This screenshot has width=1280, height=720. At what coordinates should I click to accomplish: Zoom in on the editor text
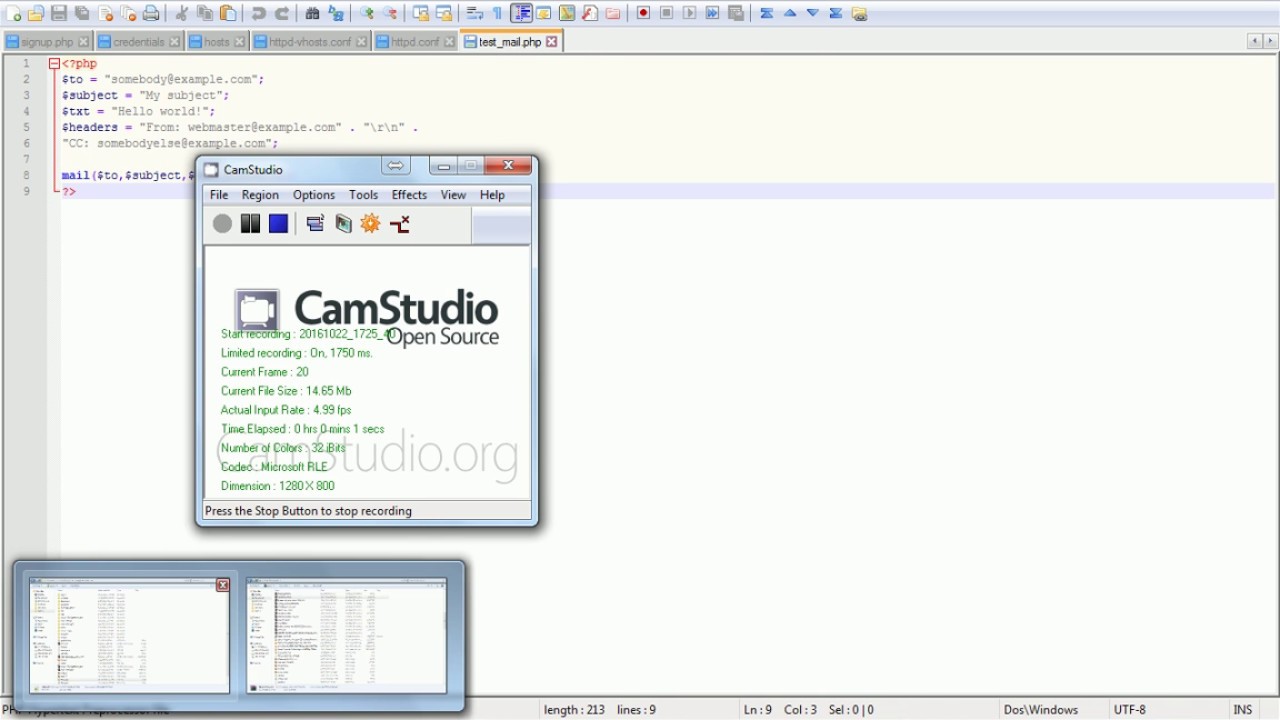(366, 14)
